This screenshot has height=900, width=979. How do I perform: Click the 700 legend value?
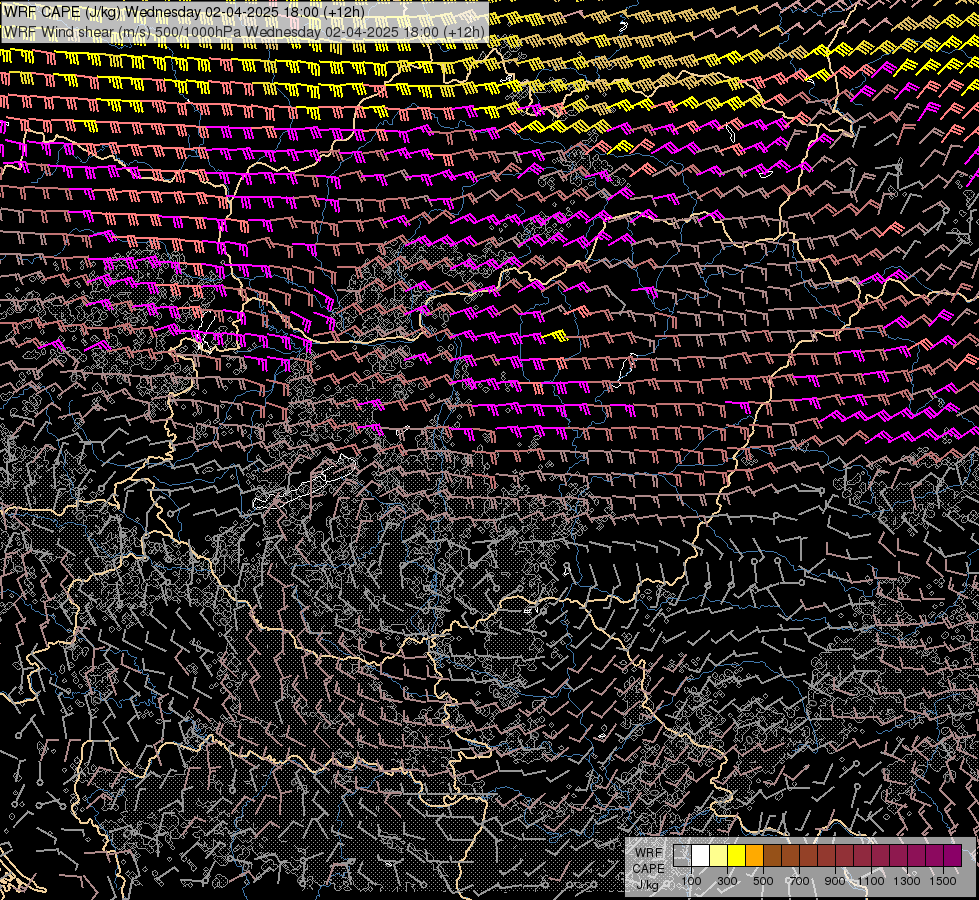(x=799, y=881)
